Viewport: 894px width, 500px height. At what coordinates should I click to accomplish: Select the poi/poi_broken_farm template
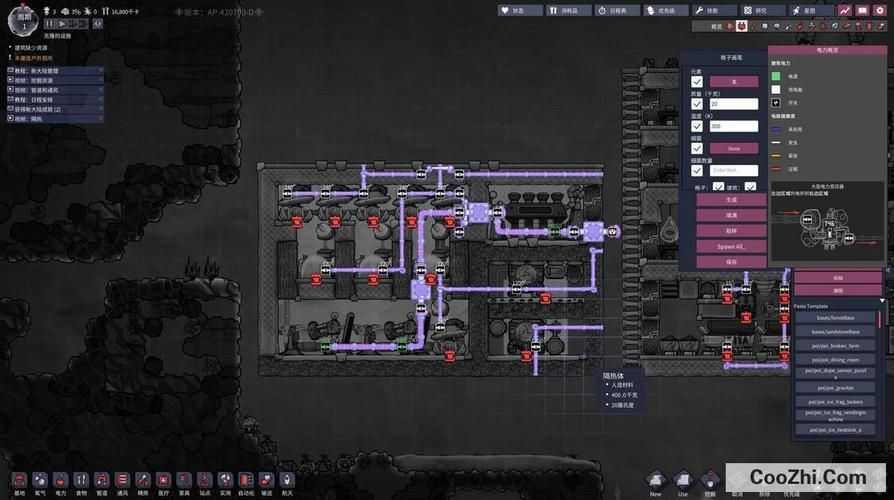click(835, 345)
